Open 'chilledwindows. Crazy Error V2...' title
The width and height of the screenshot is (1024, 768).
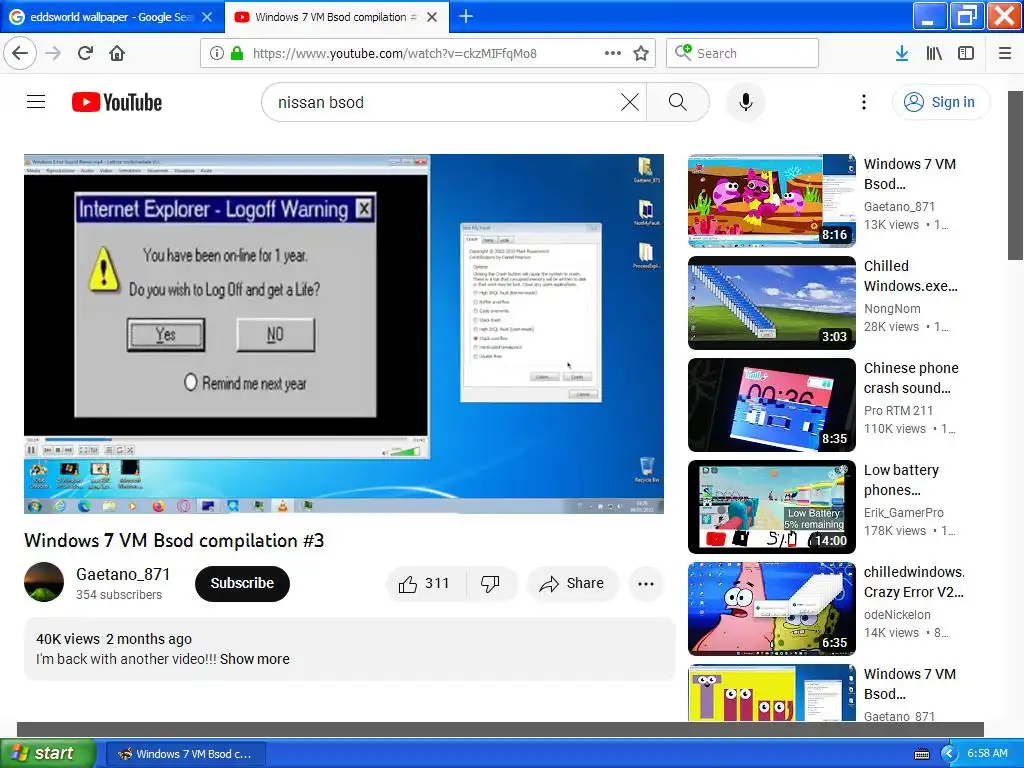coord(914,582)
